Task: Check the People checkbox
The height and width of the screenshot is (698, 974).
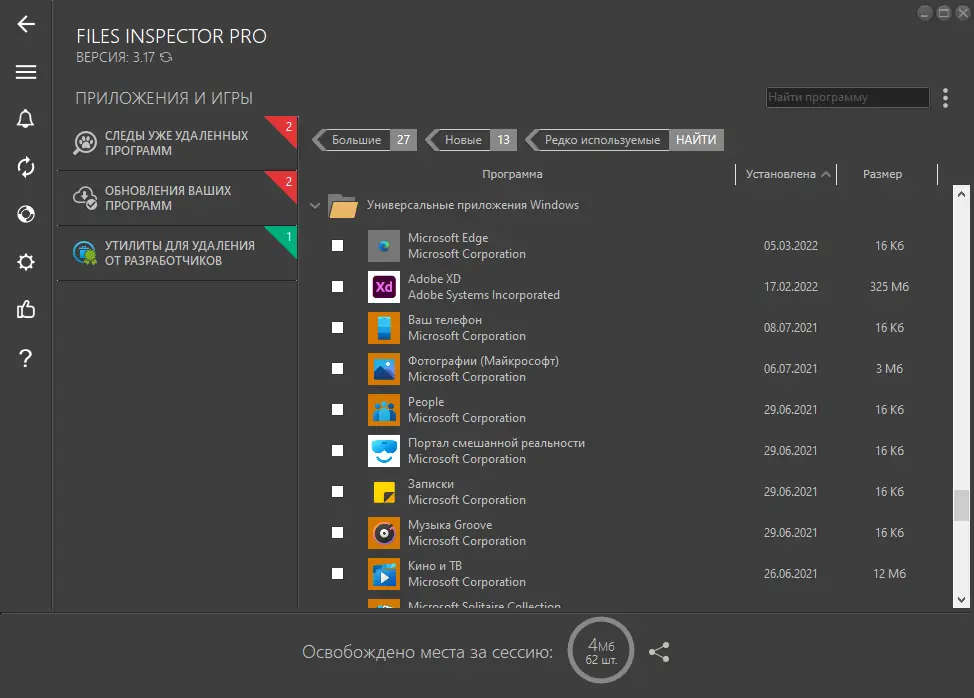Action: pos(337,410)
